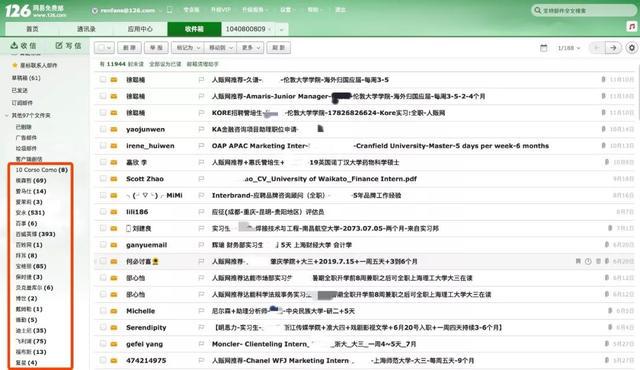The height and width of the screenshot is (370, 640).
Task: Flag the Serendipity email
Action: 201,327
